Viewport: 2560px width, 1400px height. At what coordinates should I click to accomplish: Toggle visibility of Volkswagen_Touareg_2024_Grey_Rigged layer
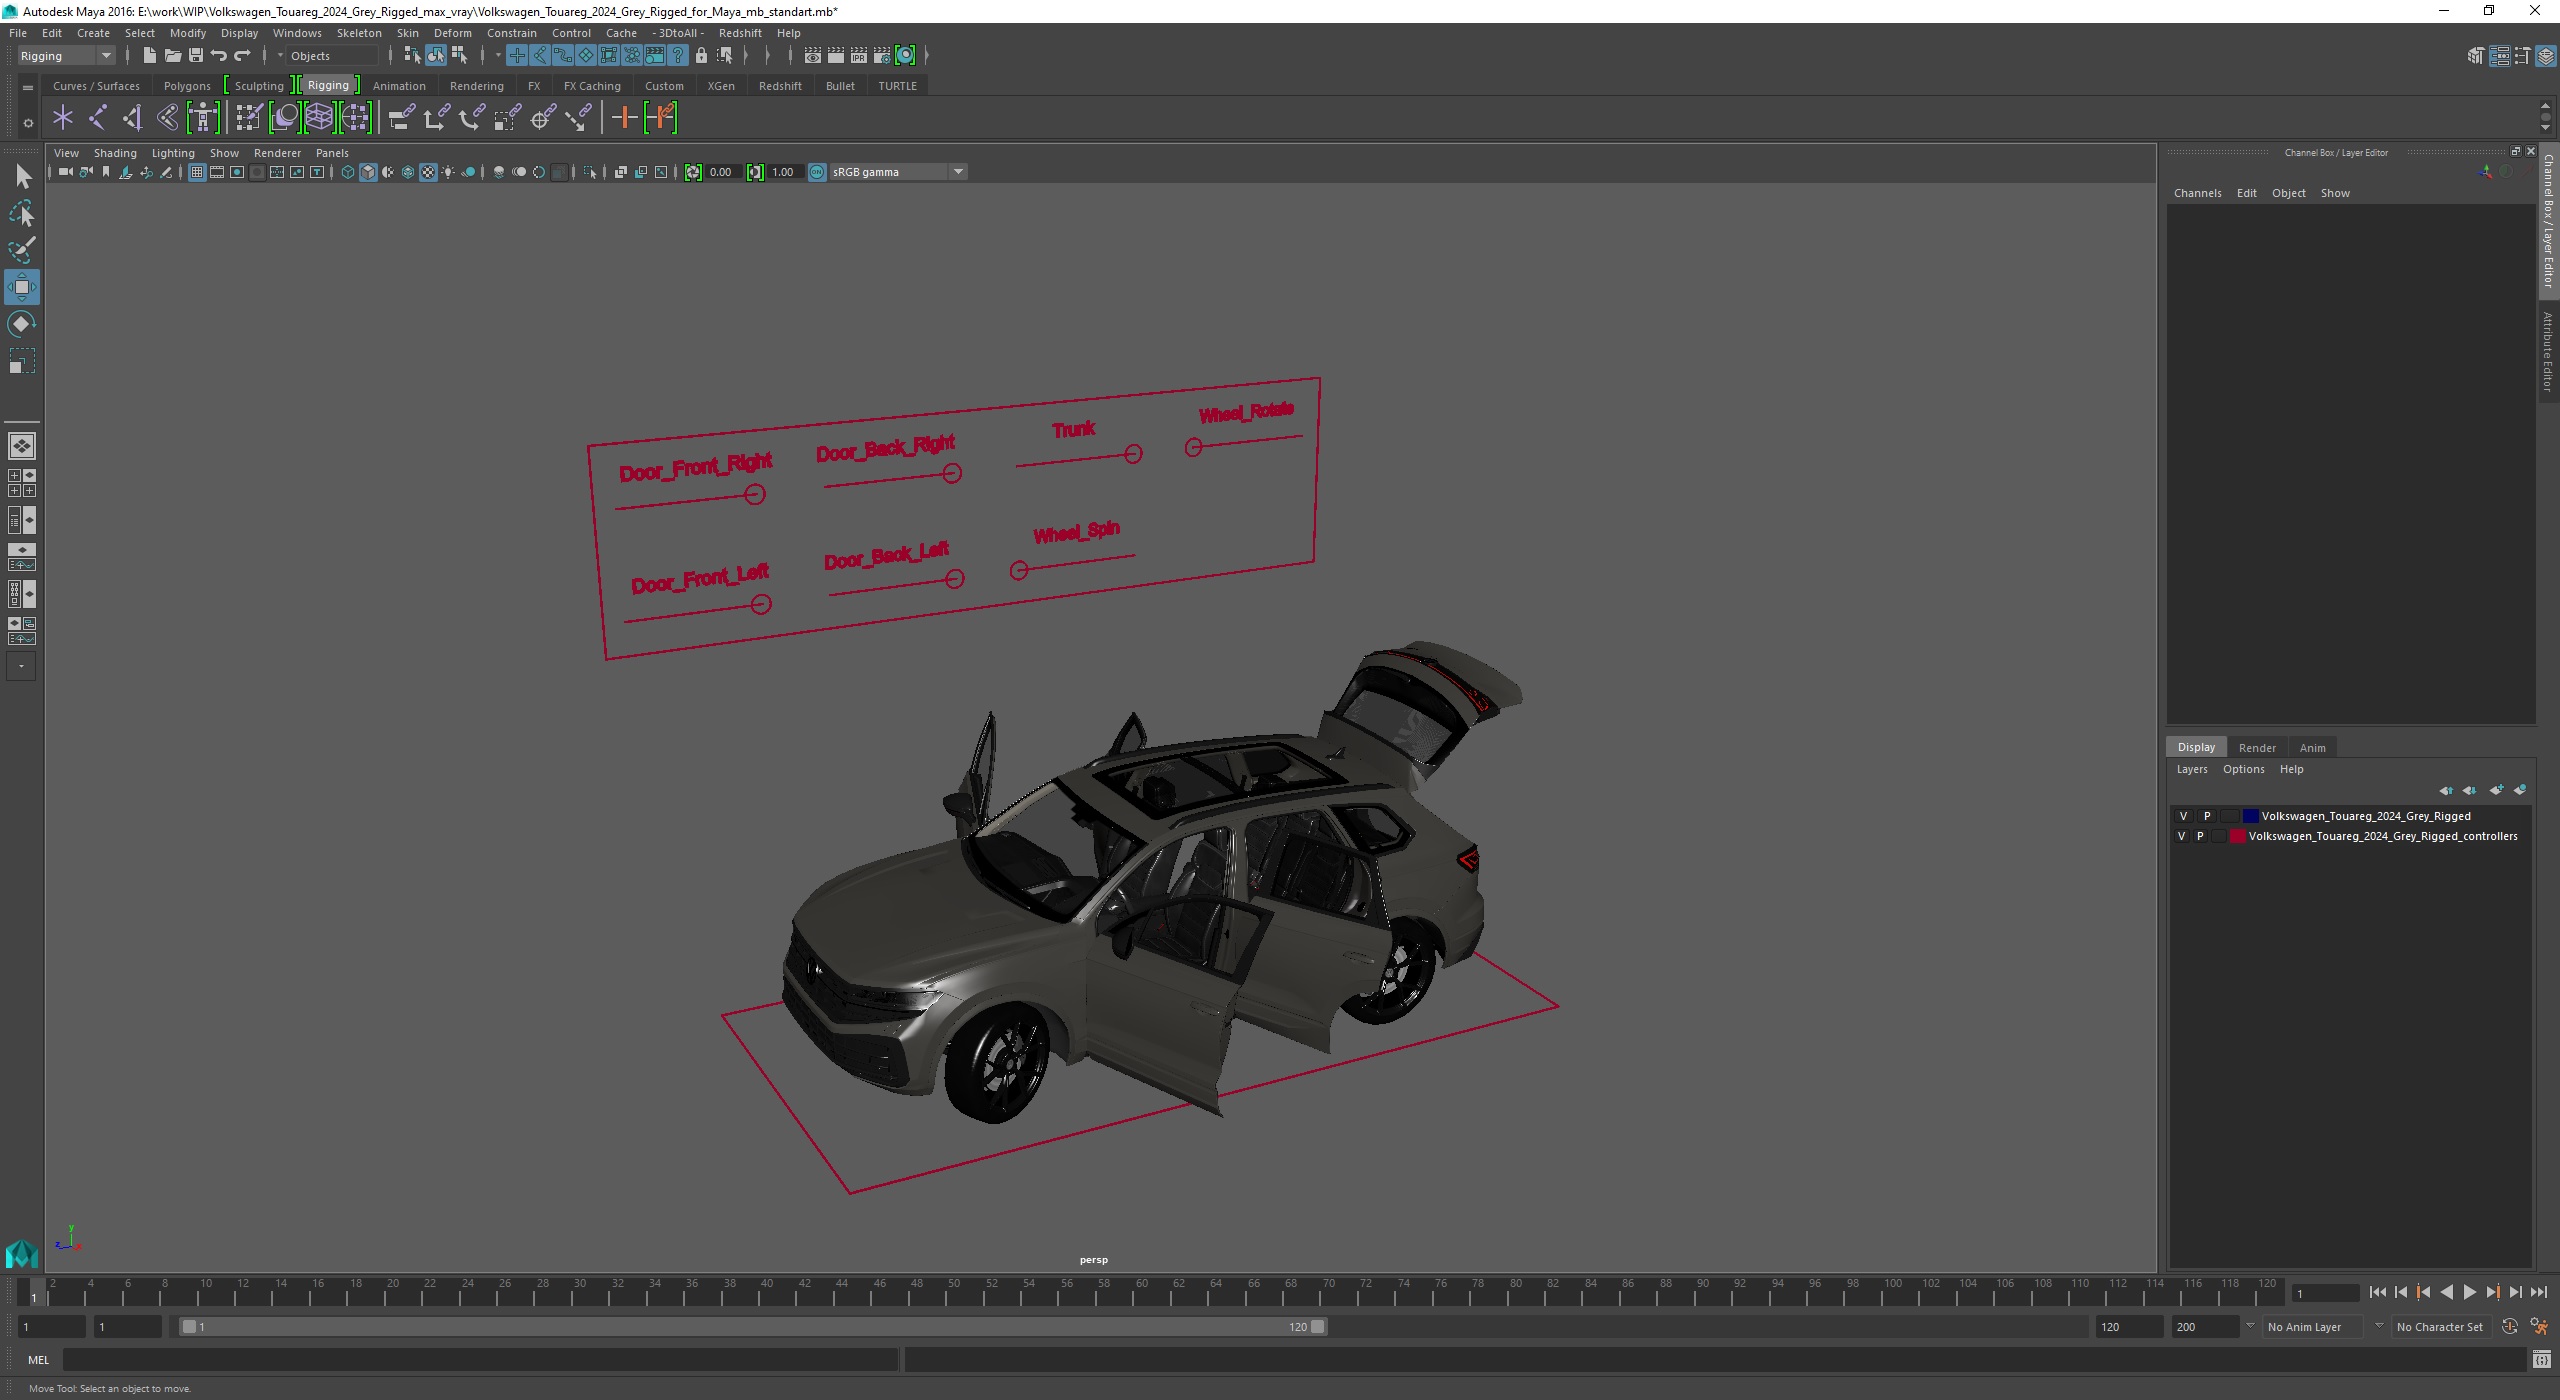(2184, 816)
